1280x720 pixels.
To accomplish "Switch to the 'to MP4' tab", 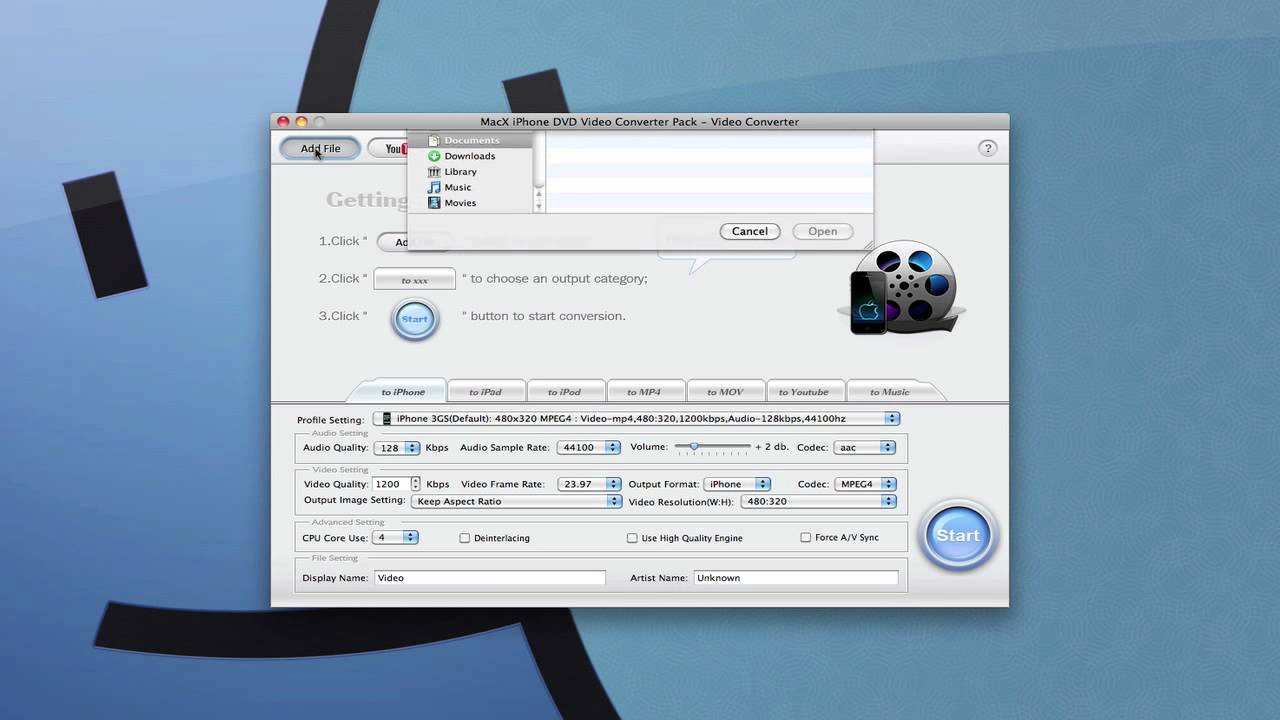I will click(x=644, y=392).
